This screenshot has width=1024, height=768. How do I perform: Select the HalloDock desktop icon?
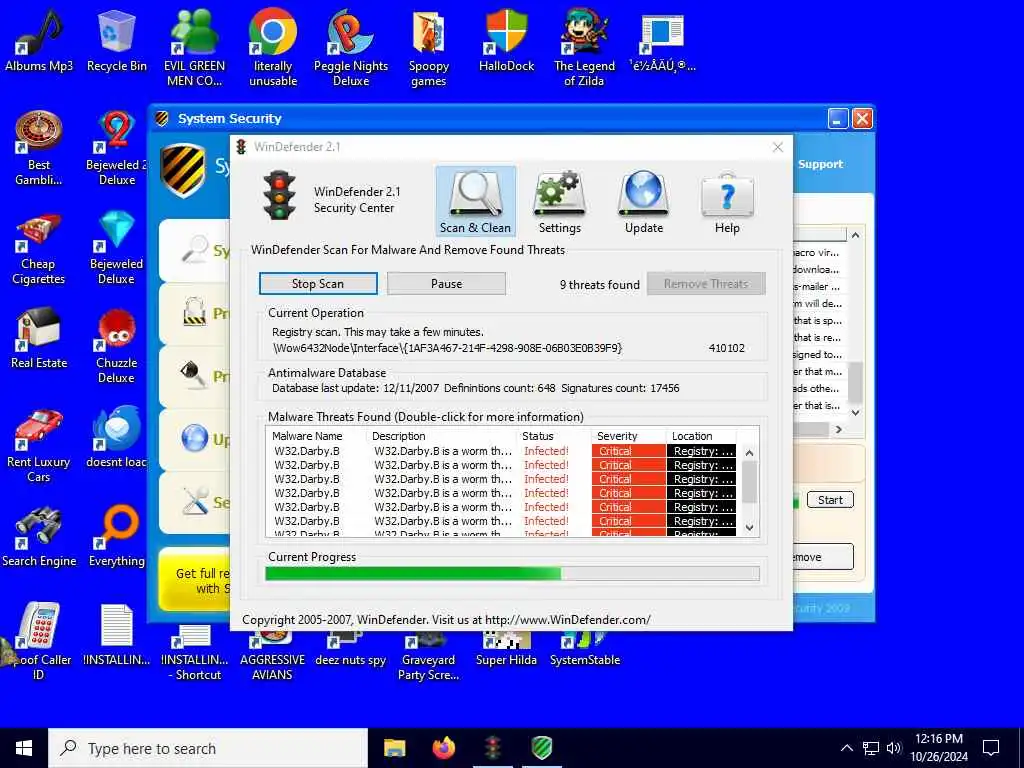click(x=506, y=41)
